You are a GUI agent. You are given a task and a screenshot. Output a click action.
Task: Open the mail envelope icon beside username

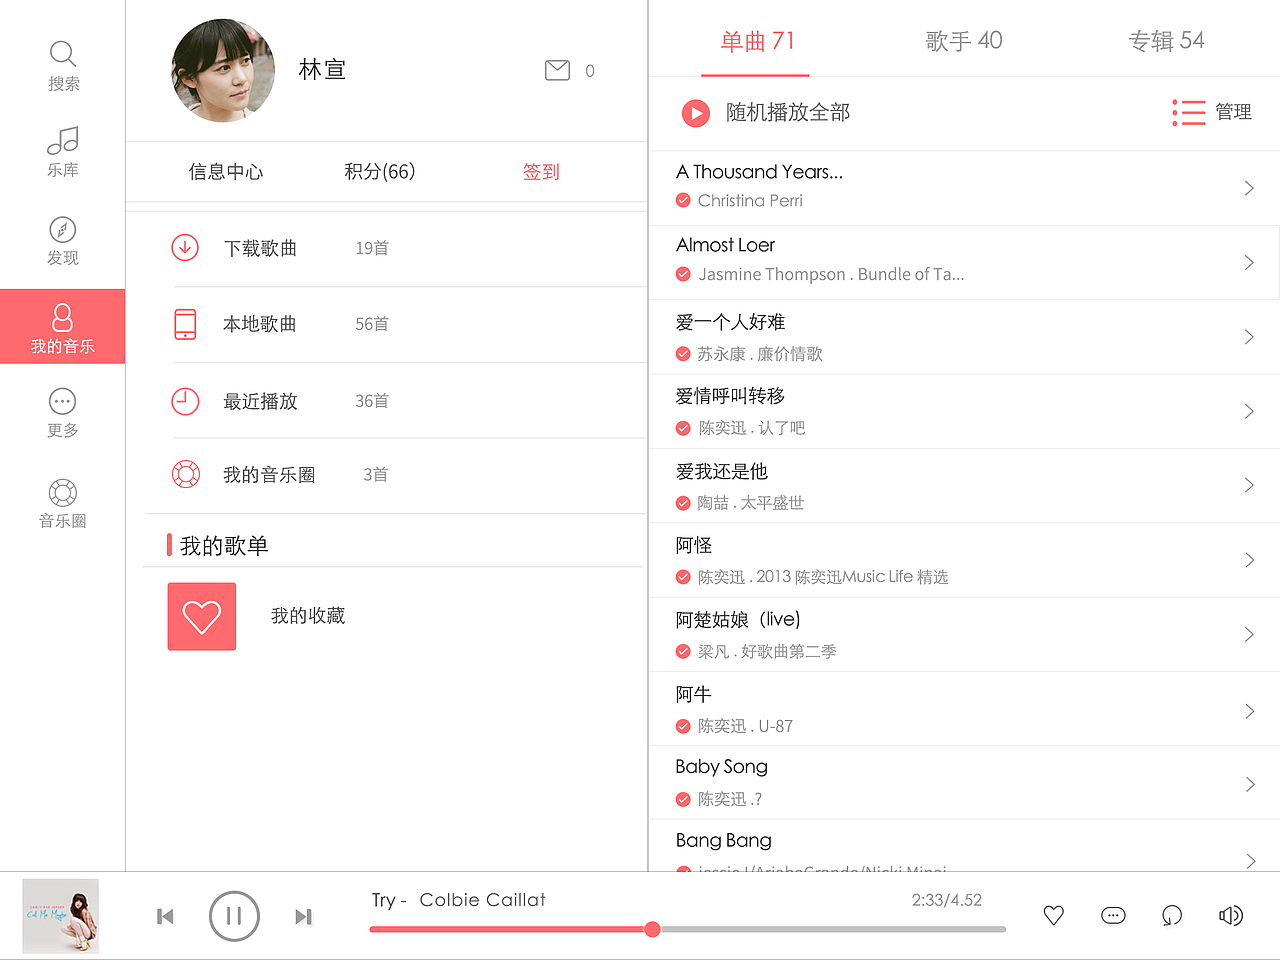[x=557, y=70]
